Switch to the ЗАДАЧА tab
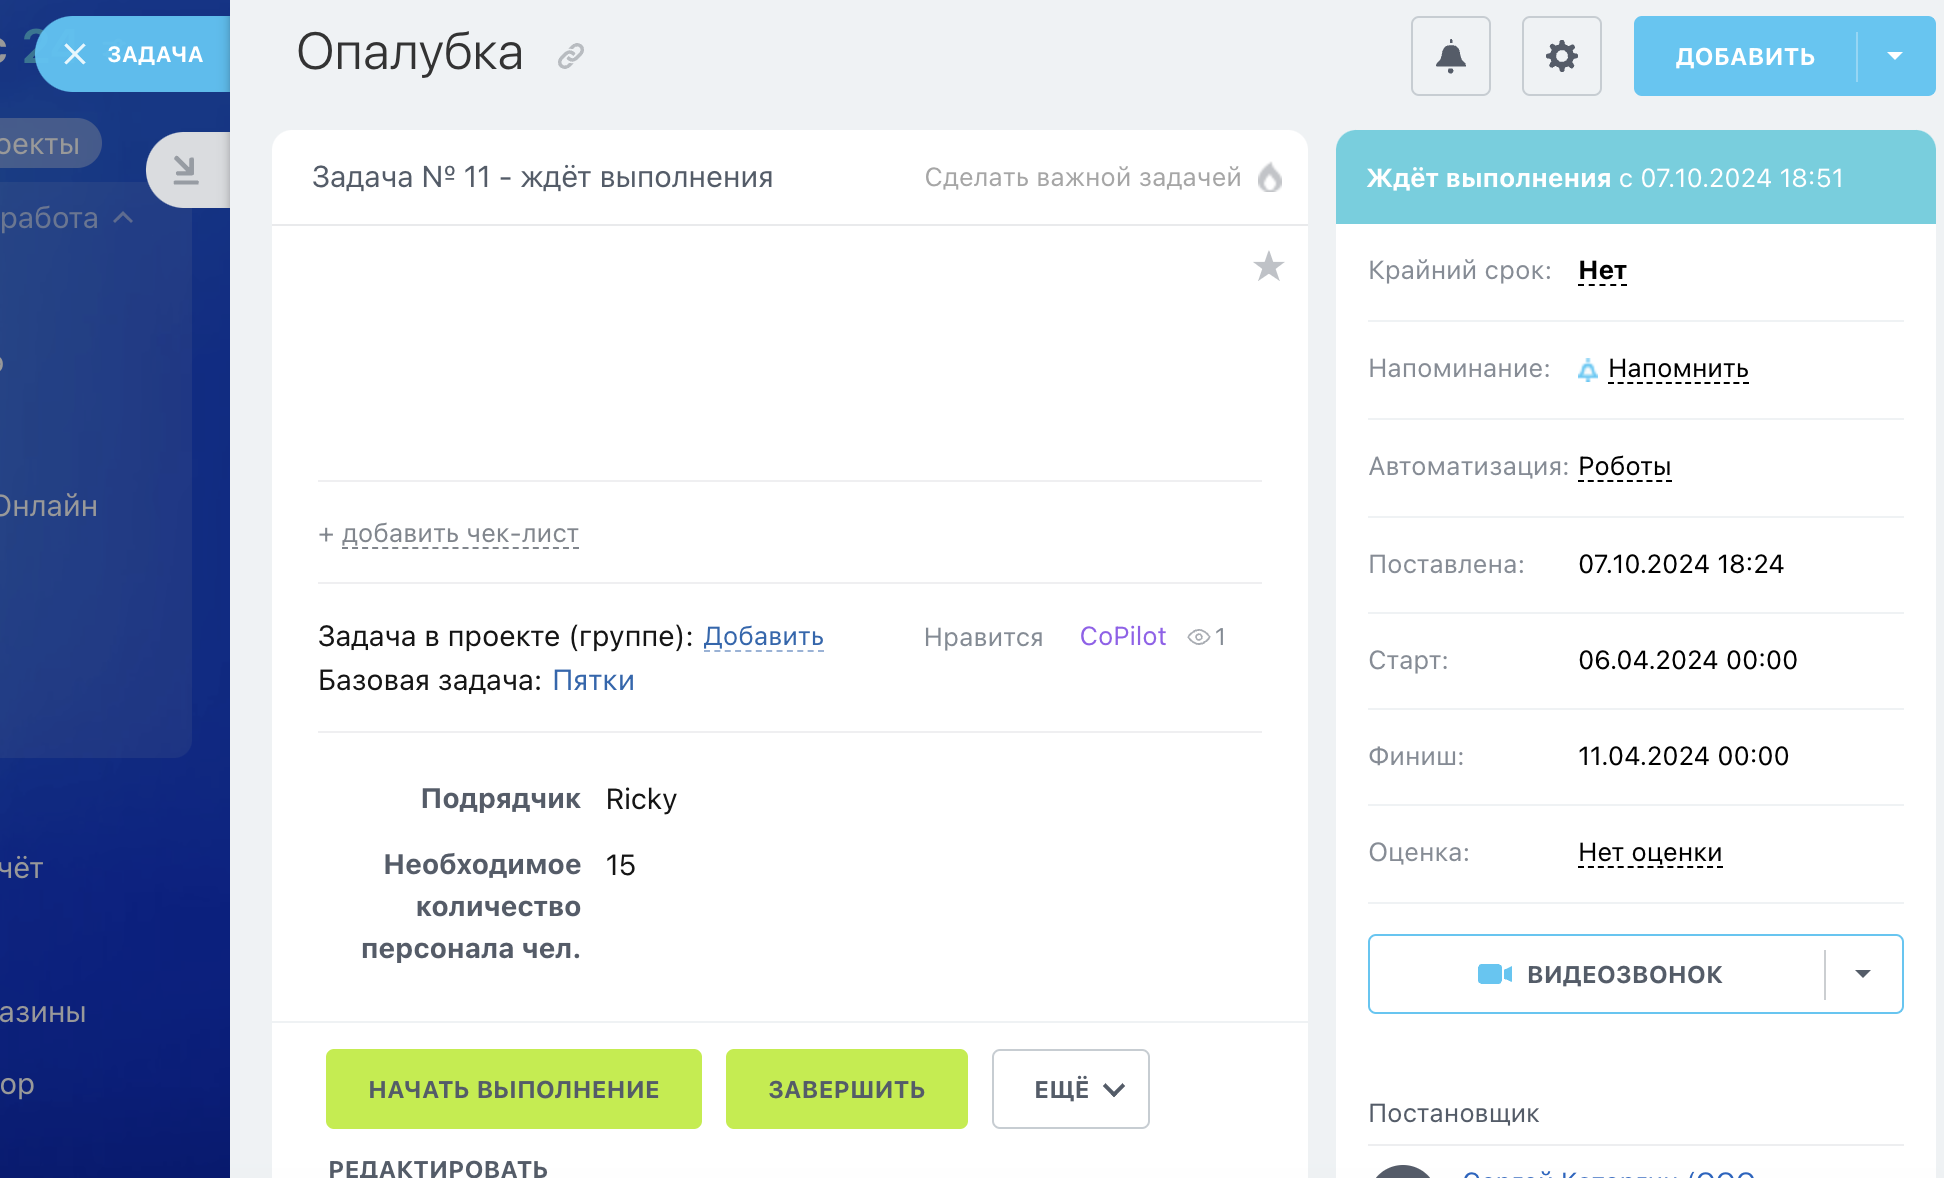 pos(155,54)
